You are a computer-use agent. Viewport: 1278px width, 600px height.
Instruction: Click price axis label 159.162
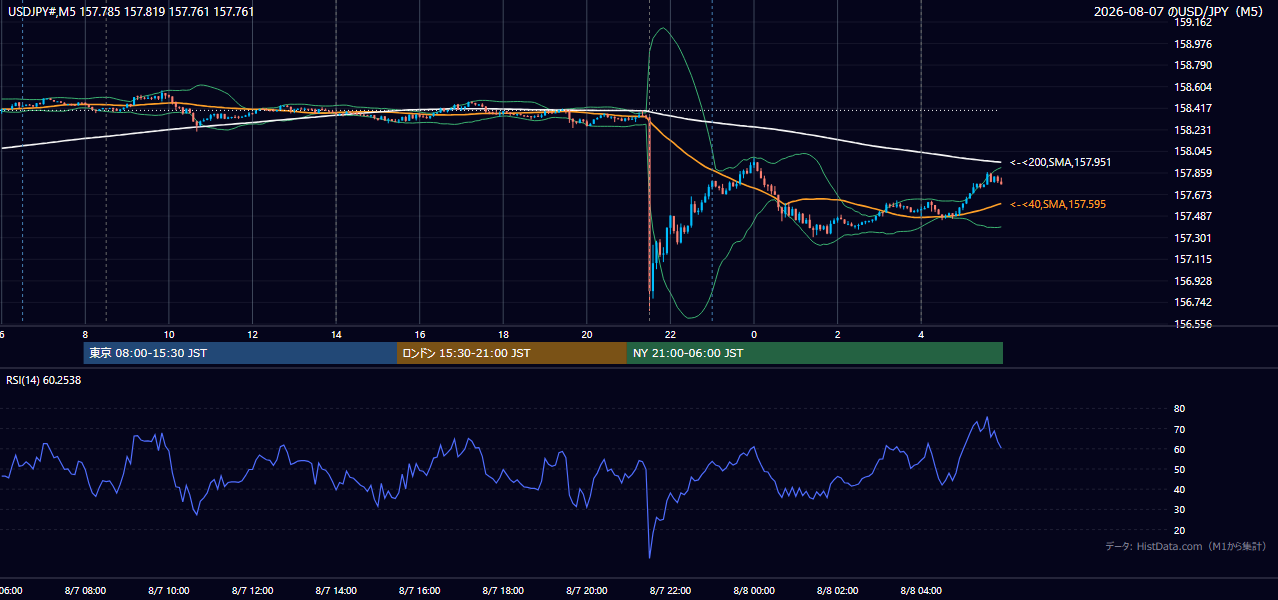point(1194,22)
